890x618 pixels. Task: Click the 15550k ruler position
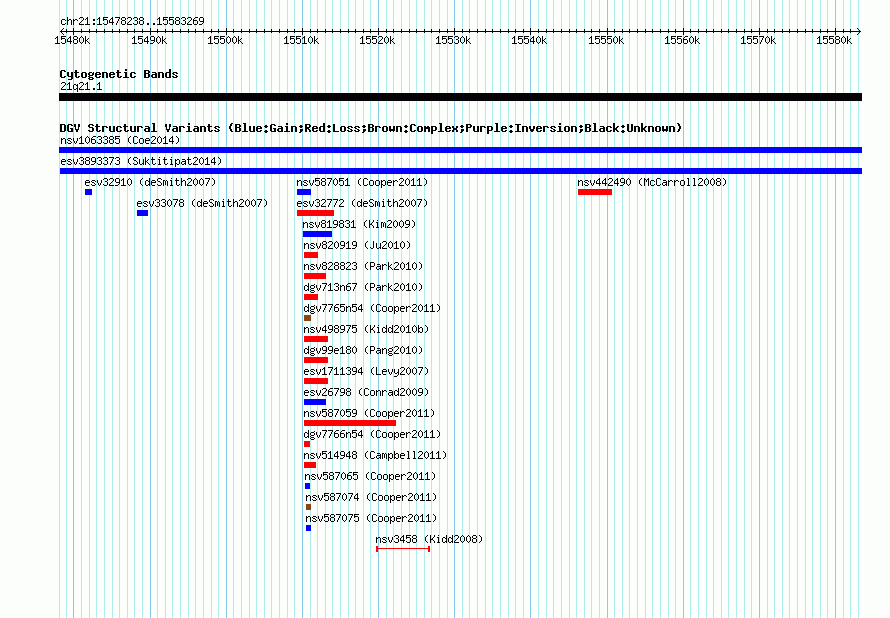606,40
